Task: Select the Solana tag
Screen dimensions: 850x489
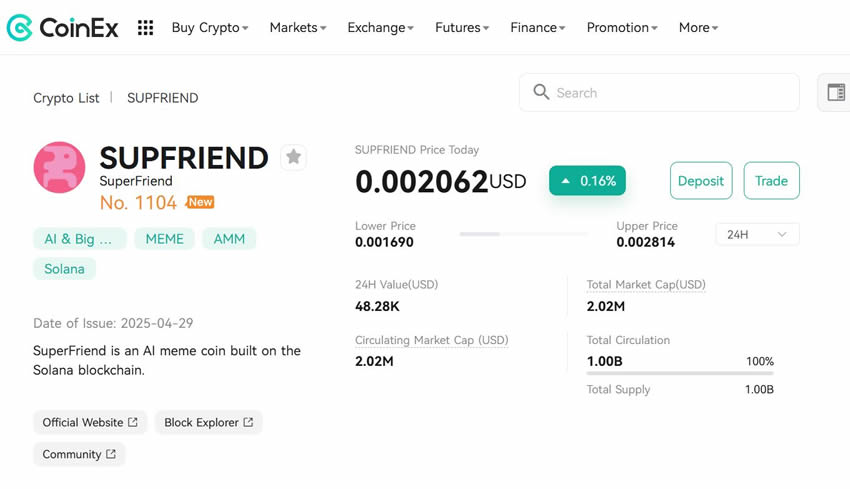Action: point(65,269)
